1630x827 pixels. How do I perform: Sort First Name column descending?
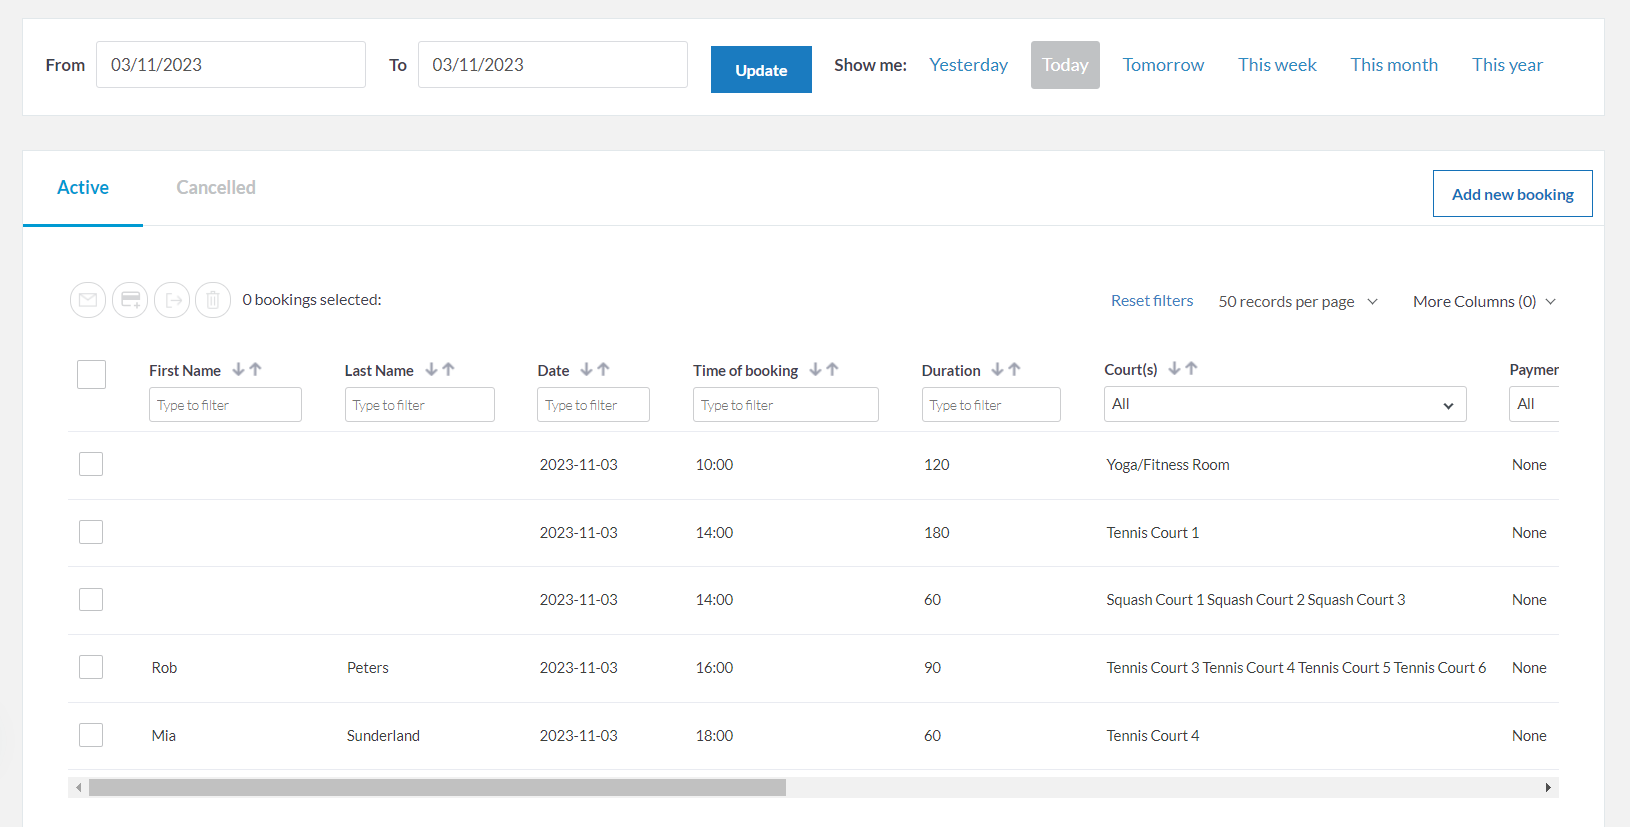point(238,370)
